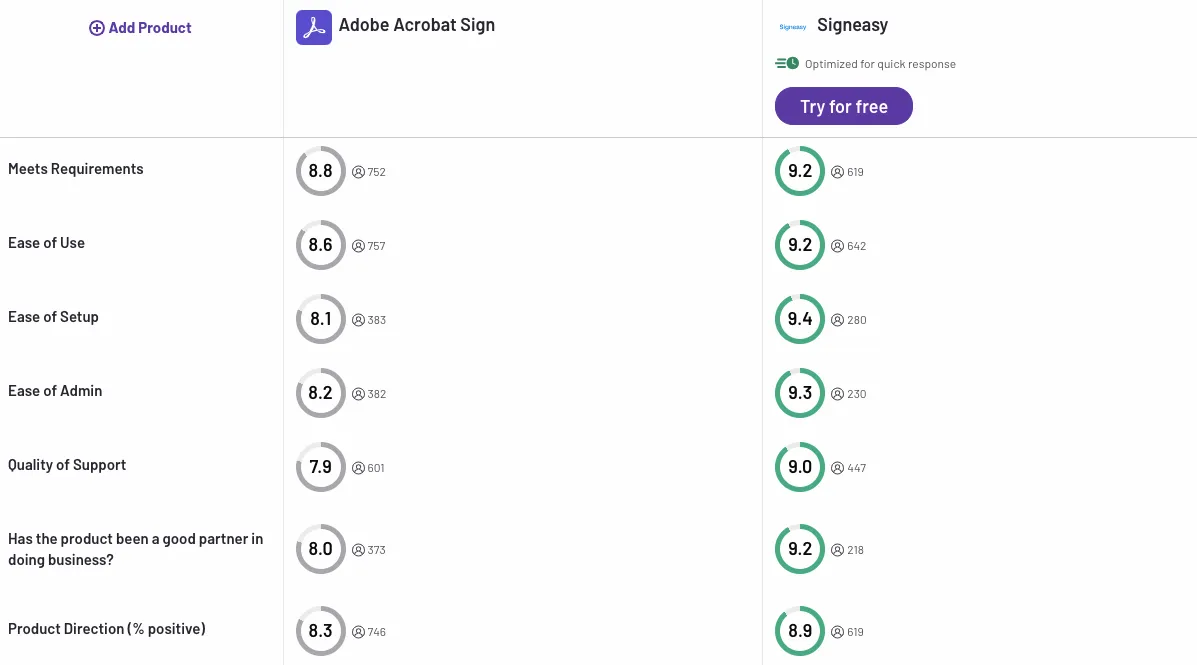Click Signeasy's 9.4 Ease of Setup rating circle

coord(799,319)
